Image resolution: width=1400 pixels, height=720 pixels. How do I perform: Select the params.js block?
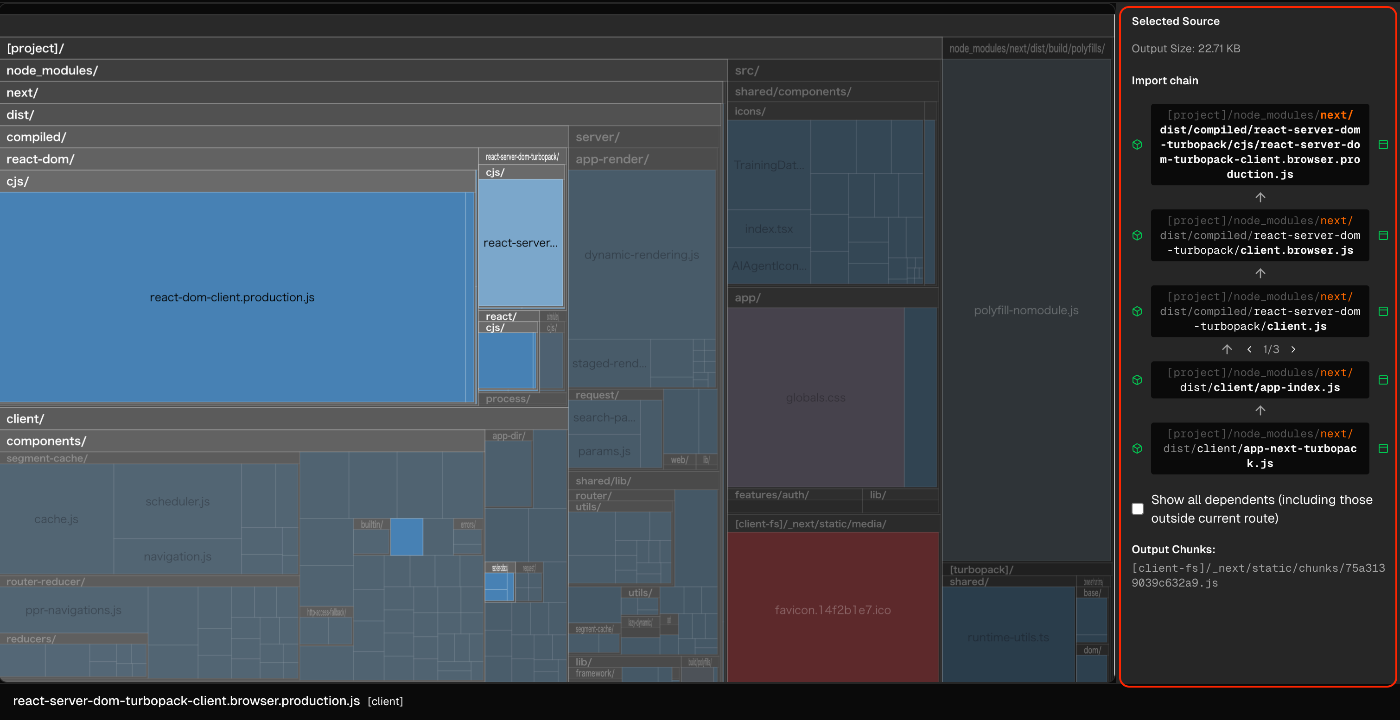pos(605,451)
